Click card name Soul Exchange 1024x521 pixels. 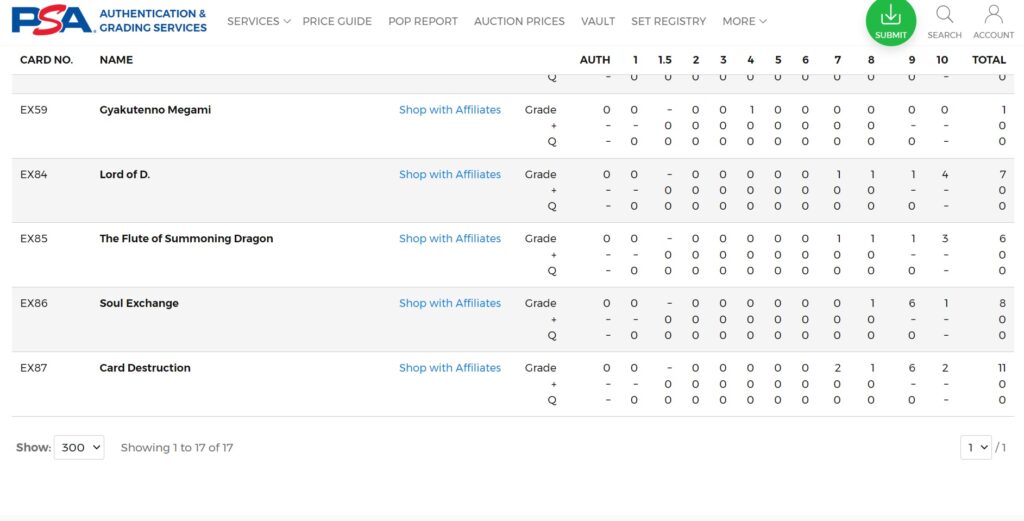tap(139, 303)
